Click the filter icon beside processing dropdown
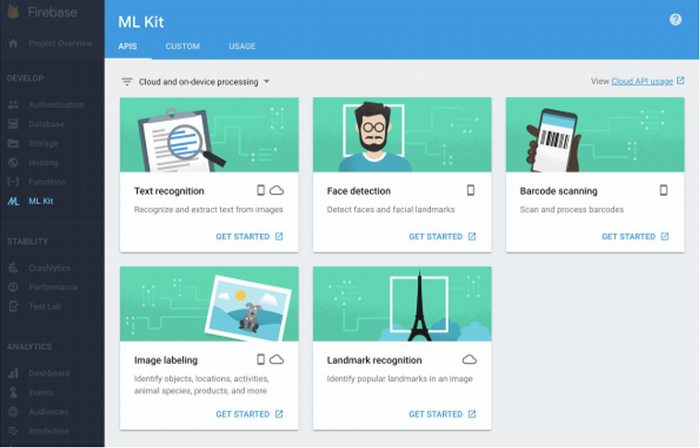The image size is (700, 448). click(127, 82)
